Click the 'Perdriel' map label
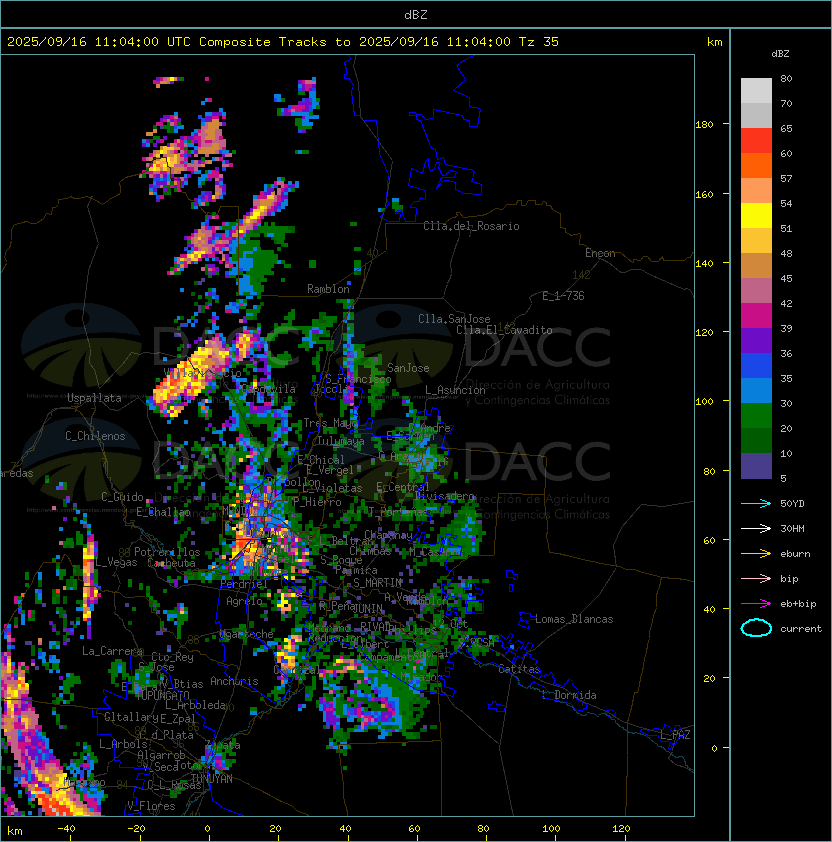The image size is (832, 842). pos(244,583)
